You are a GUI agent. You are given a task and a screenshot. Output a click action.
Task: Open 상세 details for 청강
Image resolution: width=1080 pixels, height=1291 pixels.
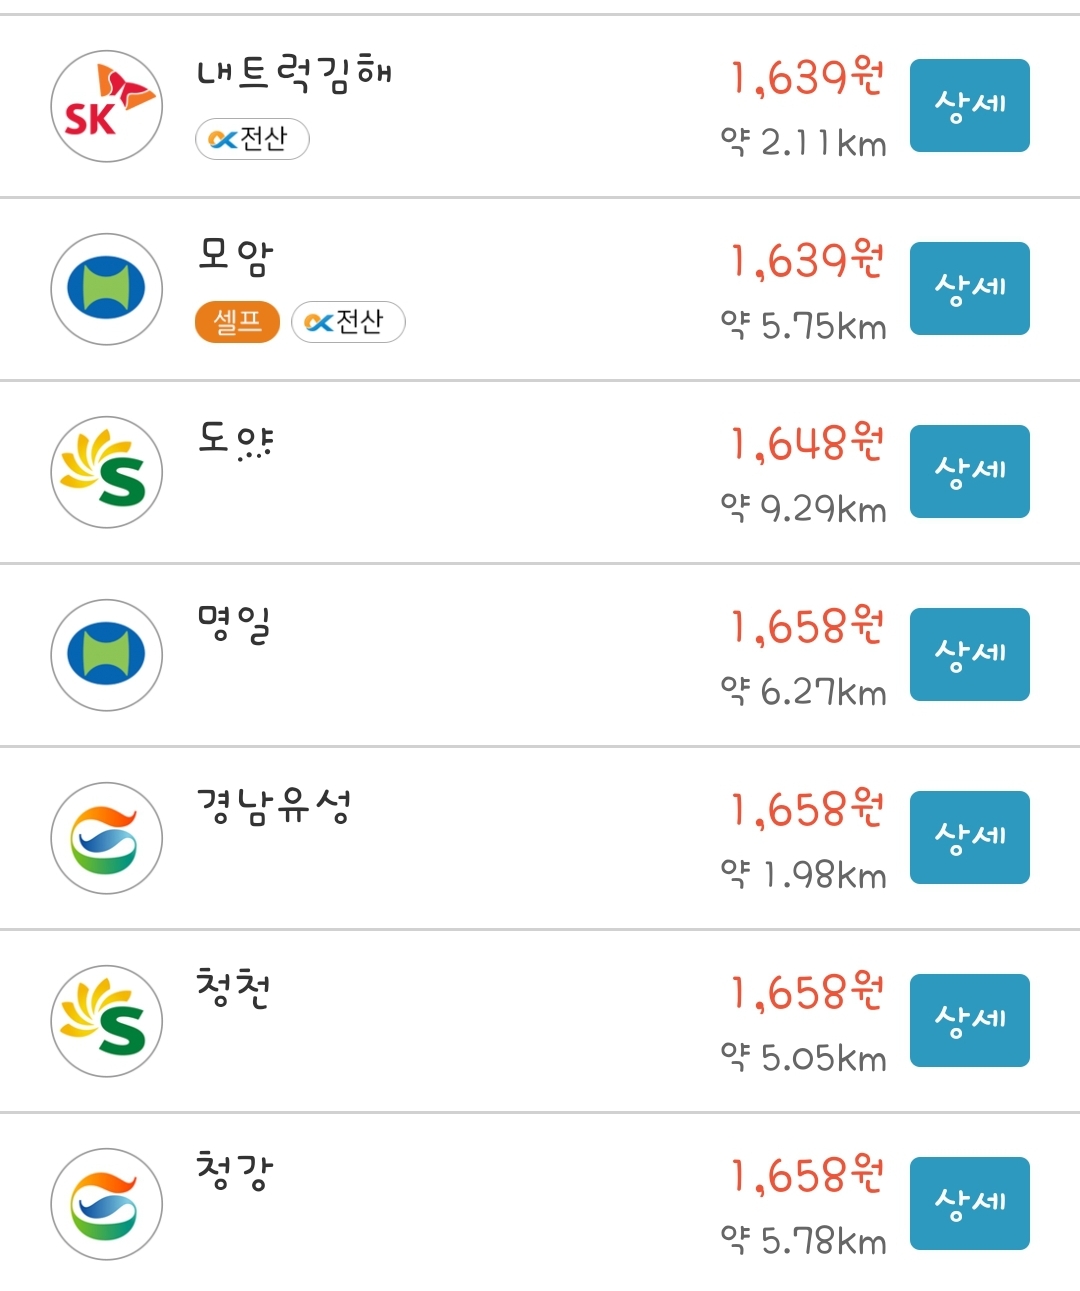(x=970, y=1203)
